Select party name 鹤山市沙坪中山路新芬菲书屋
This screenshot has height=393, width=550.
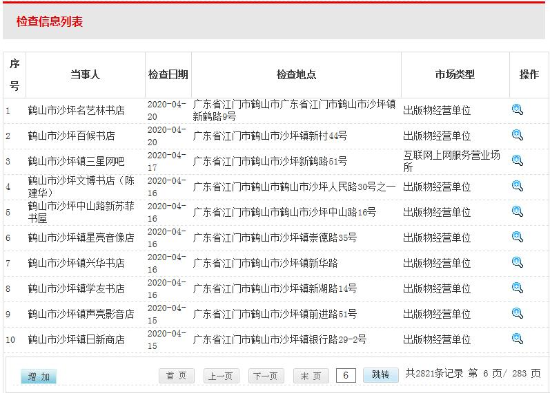tap(81, 212)
